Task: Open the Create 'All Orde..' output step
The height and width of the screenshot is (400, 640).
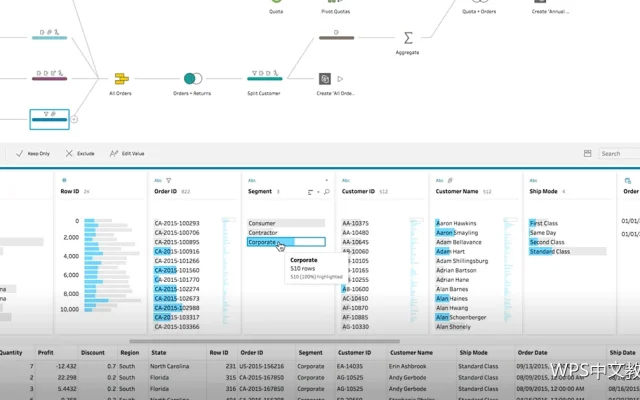Action: click(x=324, y=79)
